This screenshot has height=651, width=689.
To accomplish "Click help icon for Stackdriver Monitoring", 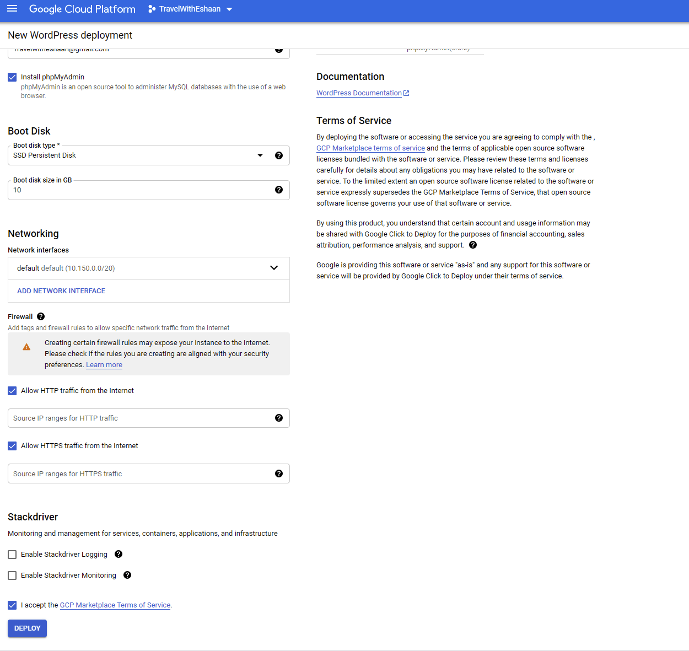I will [x=127, y=575].
